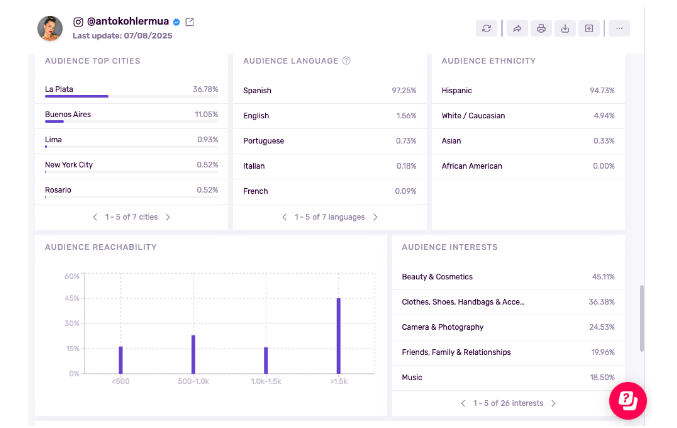Click the >1.5k reachability bar
The image size is (677, 428).
coord(338,335)
